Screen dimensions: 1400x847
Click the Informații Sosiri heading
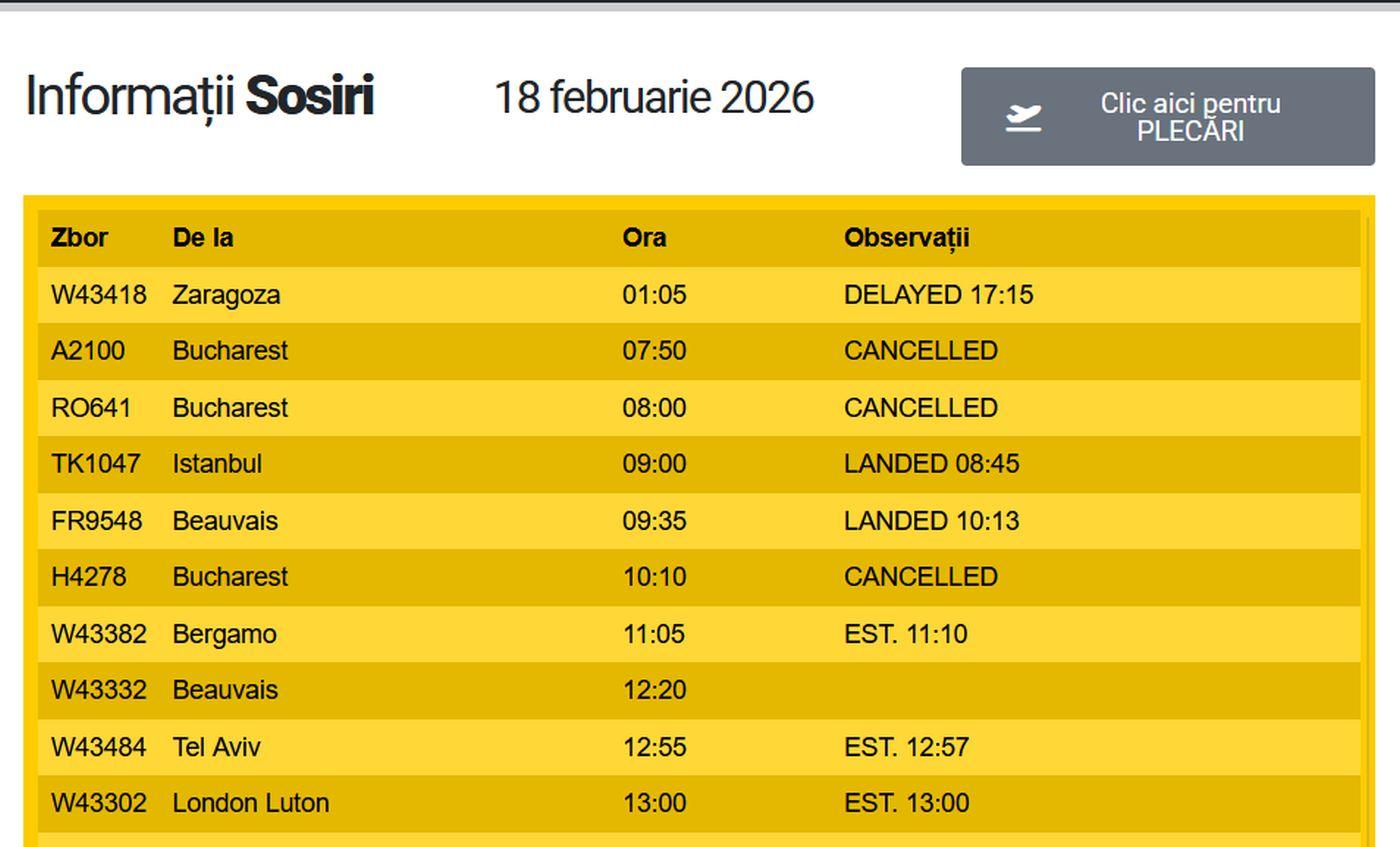coord(199,97)
